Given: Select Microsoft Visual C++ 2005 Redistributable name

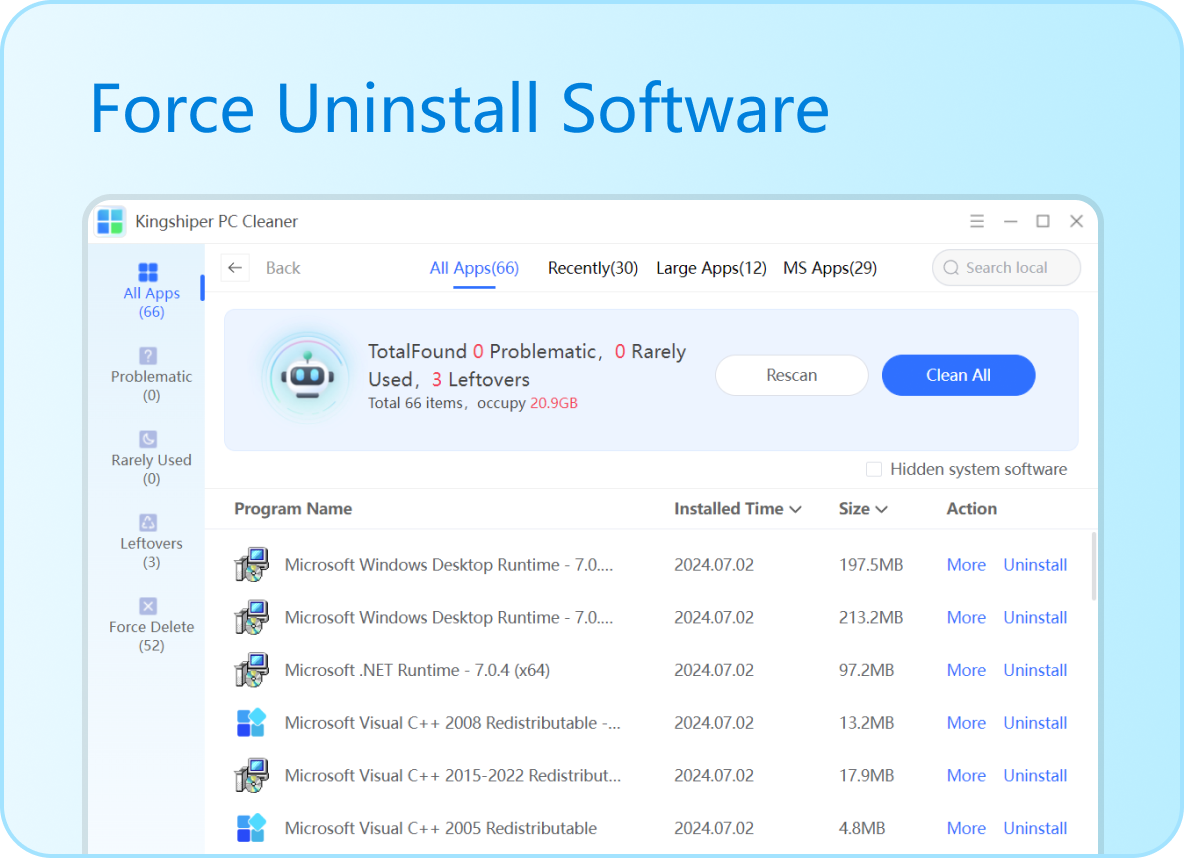Looking at the screenshot, I should (x=440, y=828).
